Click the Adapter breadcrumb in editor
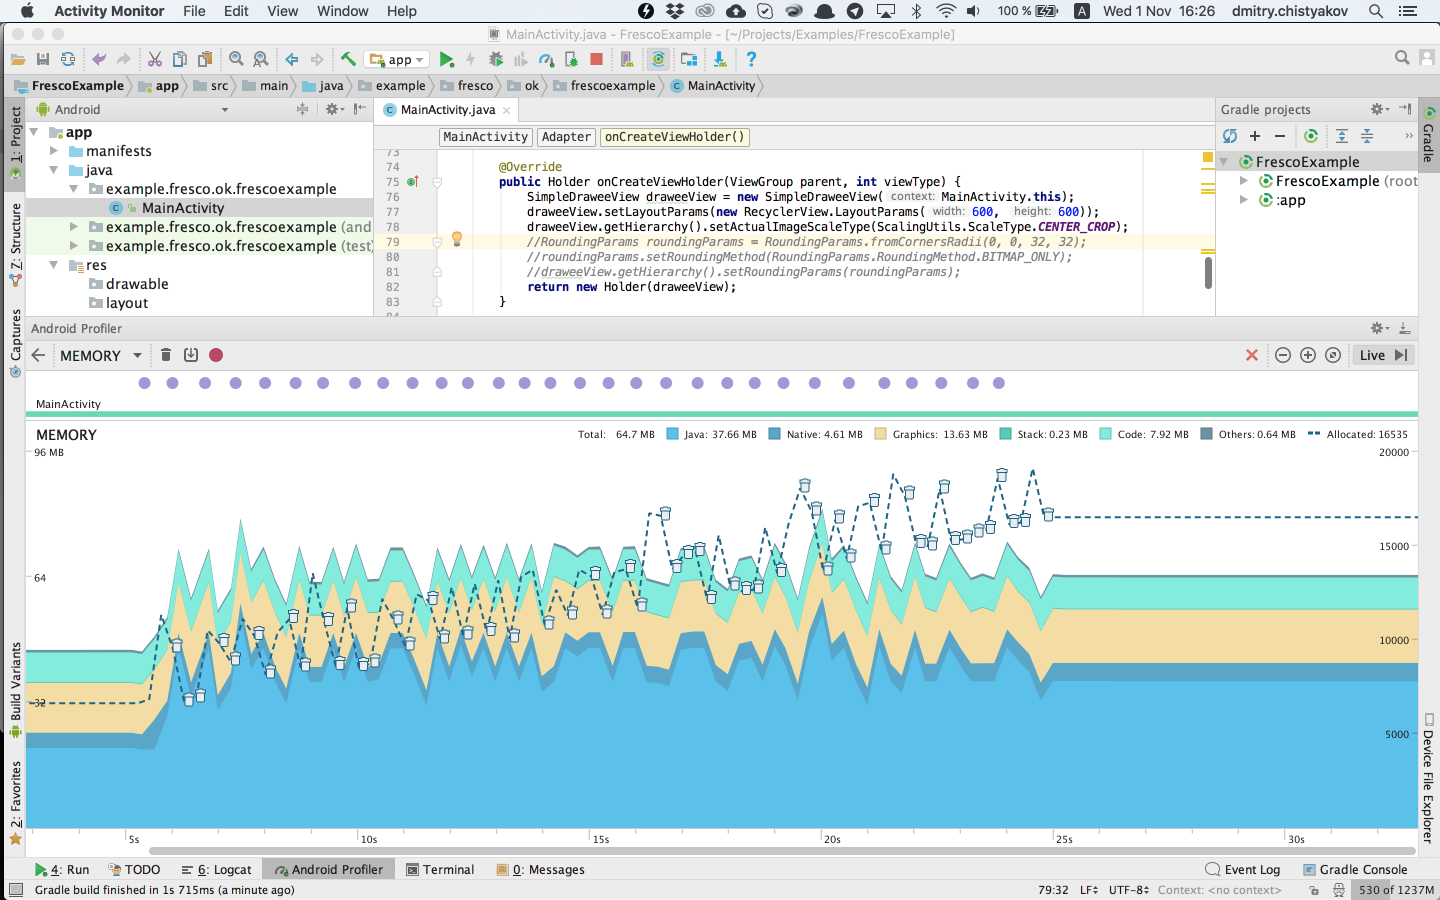 coord(566,137)
